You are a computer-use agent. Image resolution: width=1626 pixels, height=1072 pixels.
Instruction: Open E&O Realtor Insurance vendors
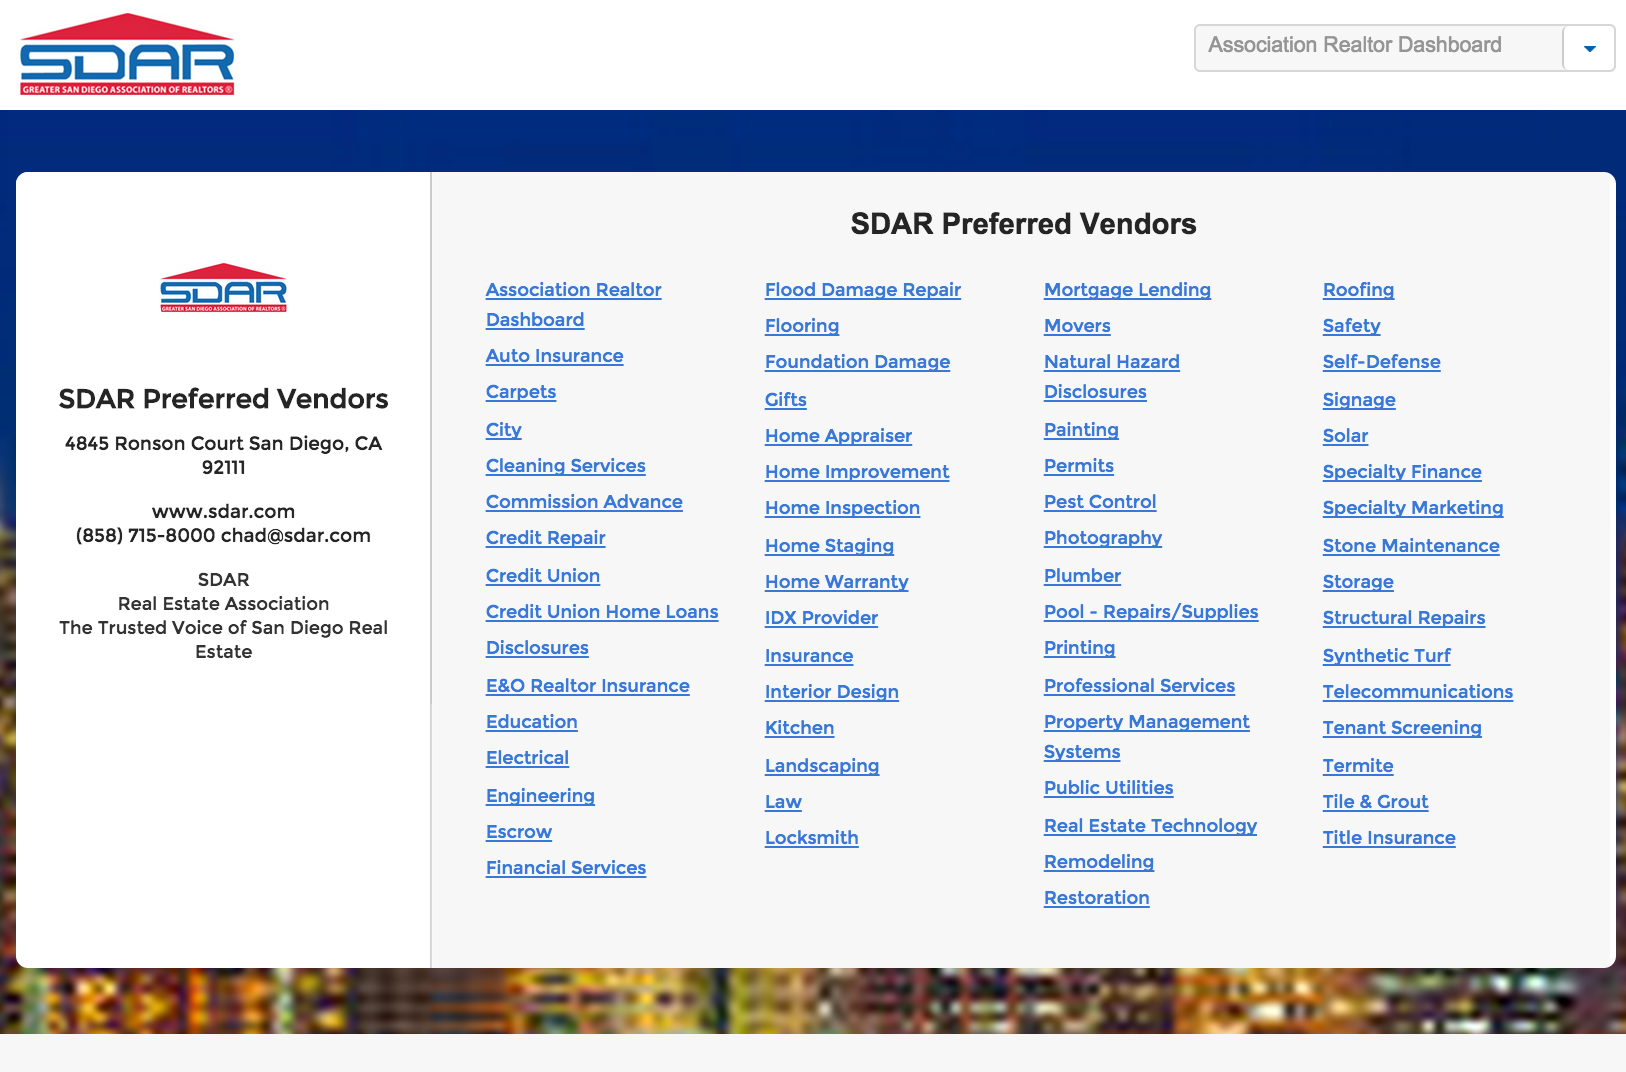tap(587, 686)
